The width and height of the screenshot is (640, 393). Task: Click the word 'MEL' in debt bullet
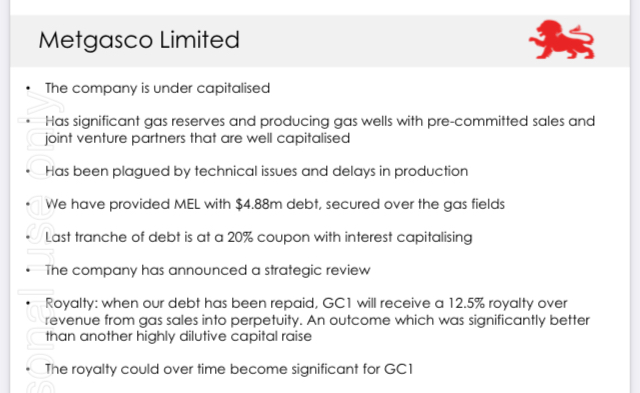(x=187, y=204)
